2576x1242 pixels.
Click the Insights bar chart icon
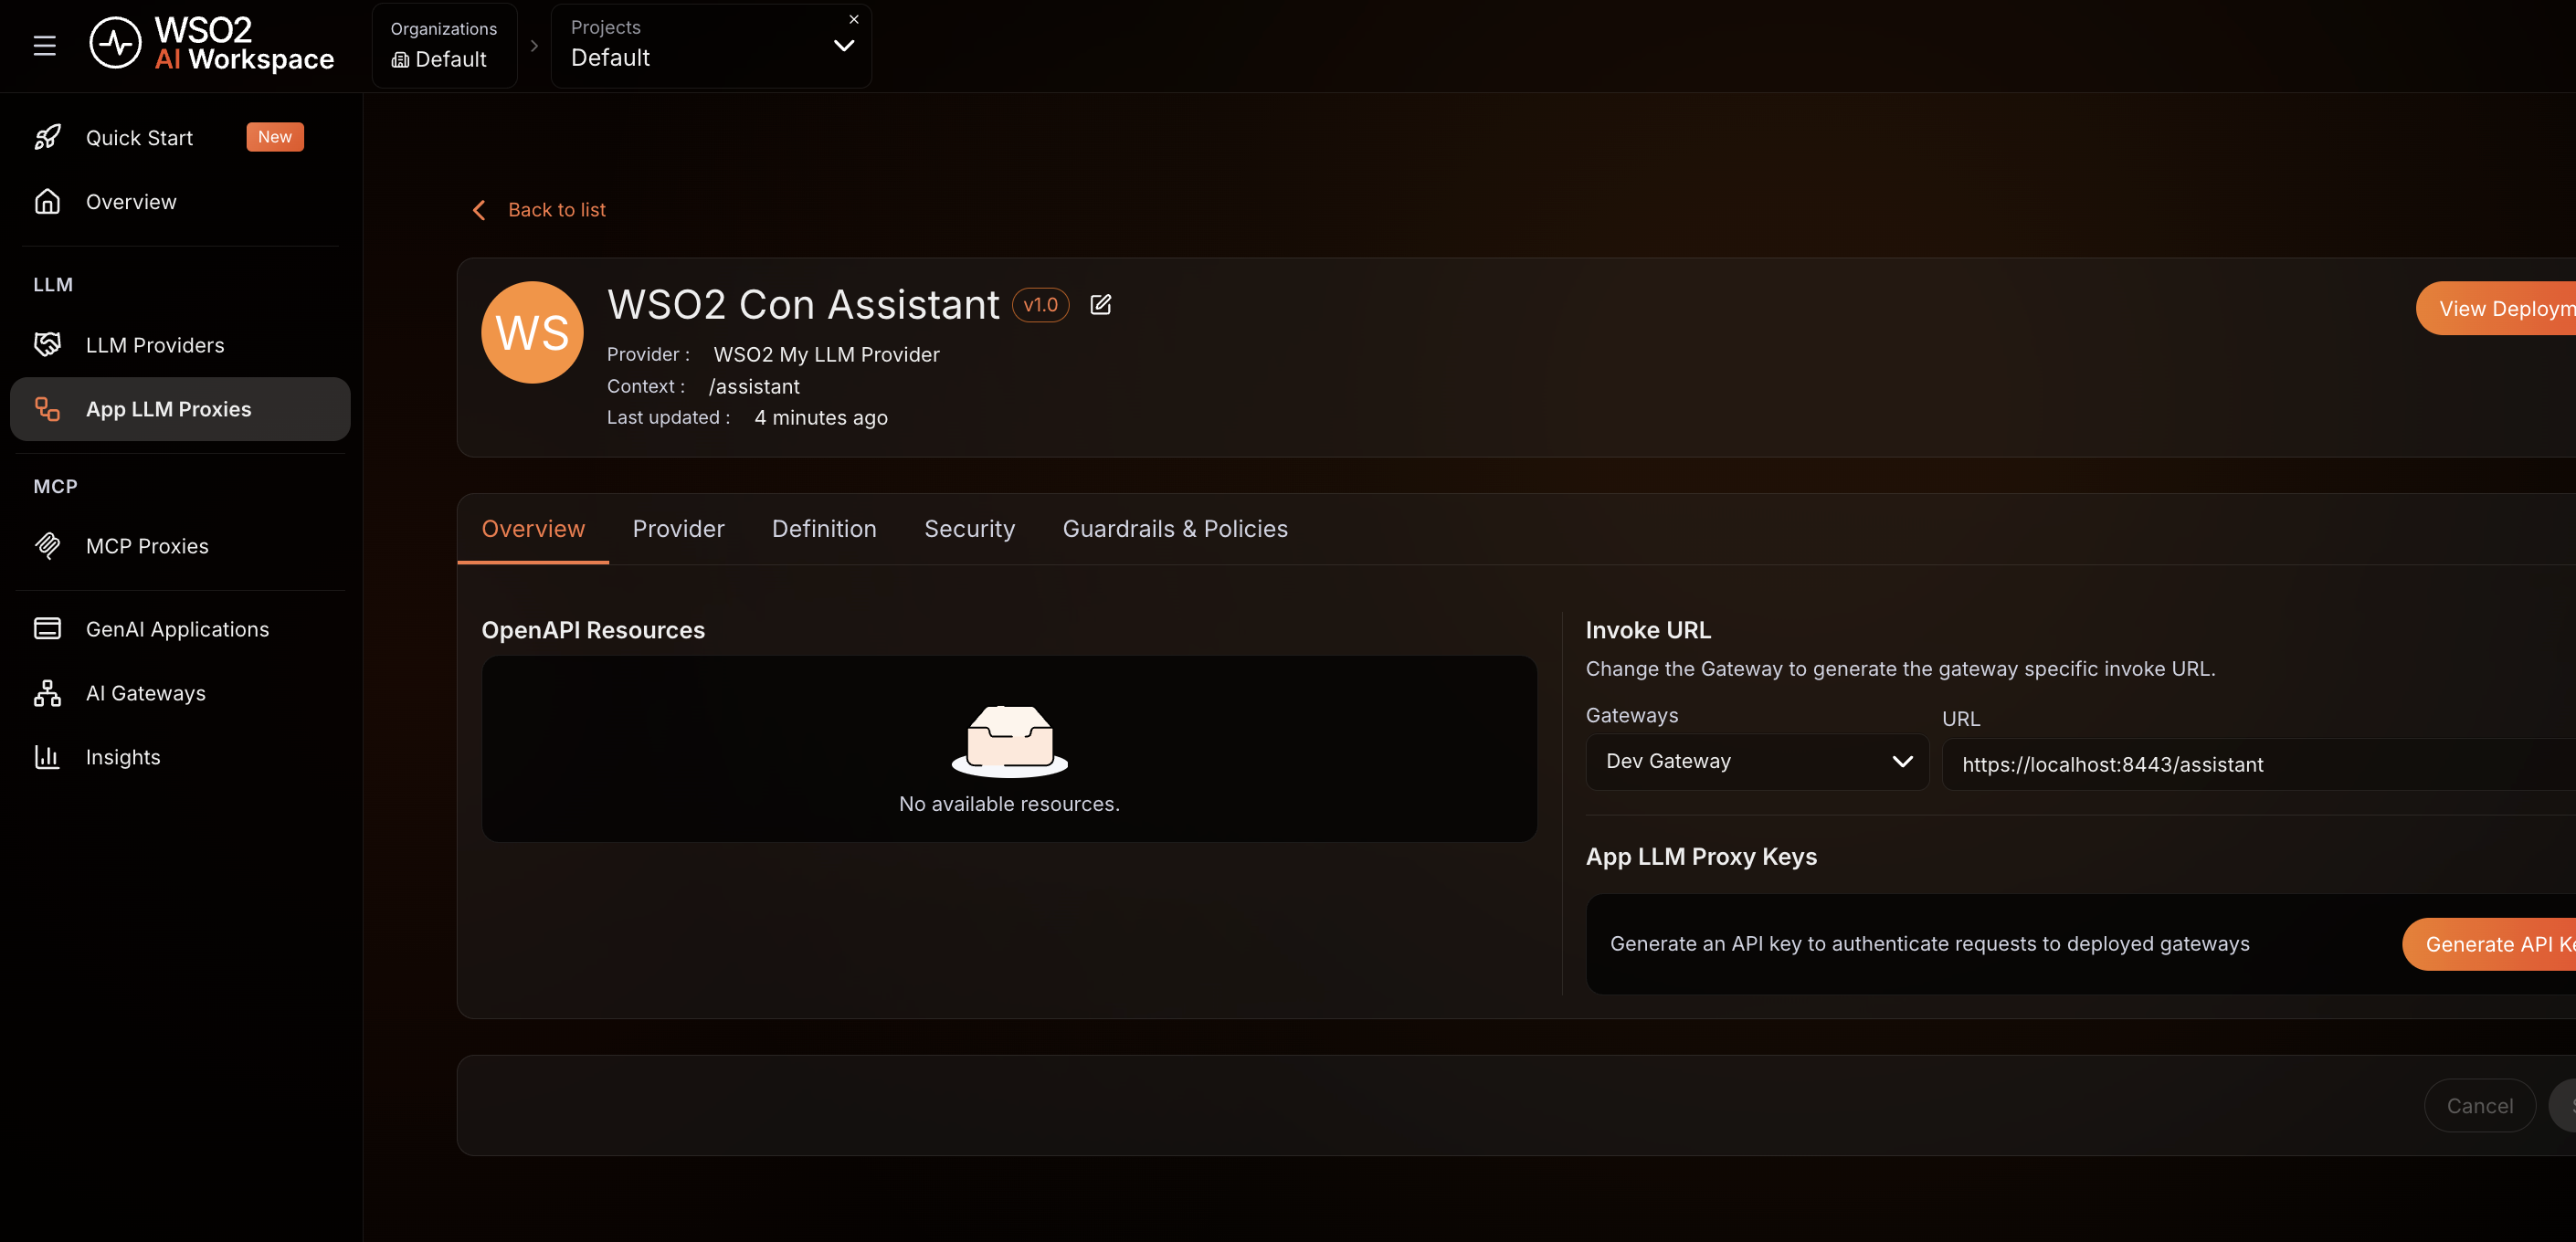click(47, 757)
